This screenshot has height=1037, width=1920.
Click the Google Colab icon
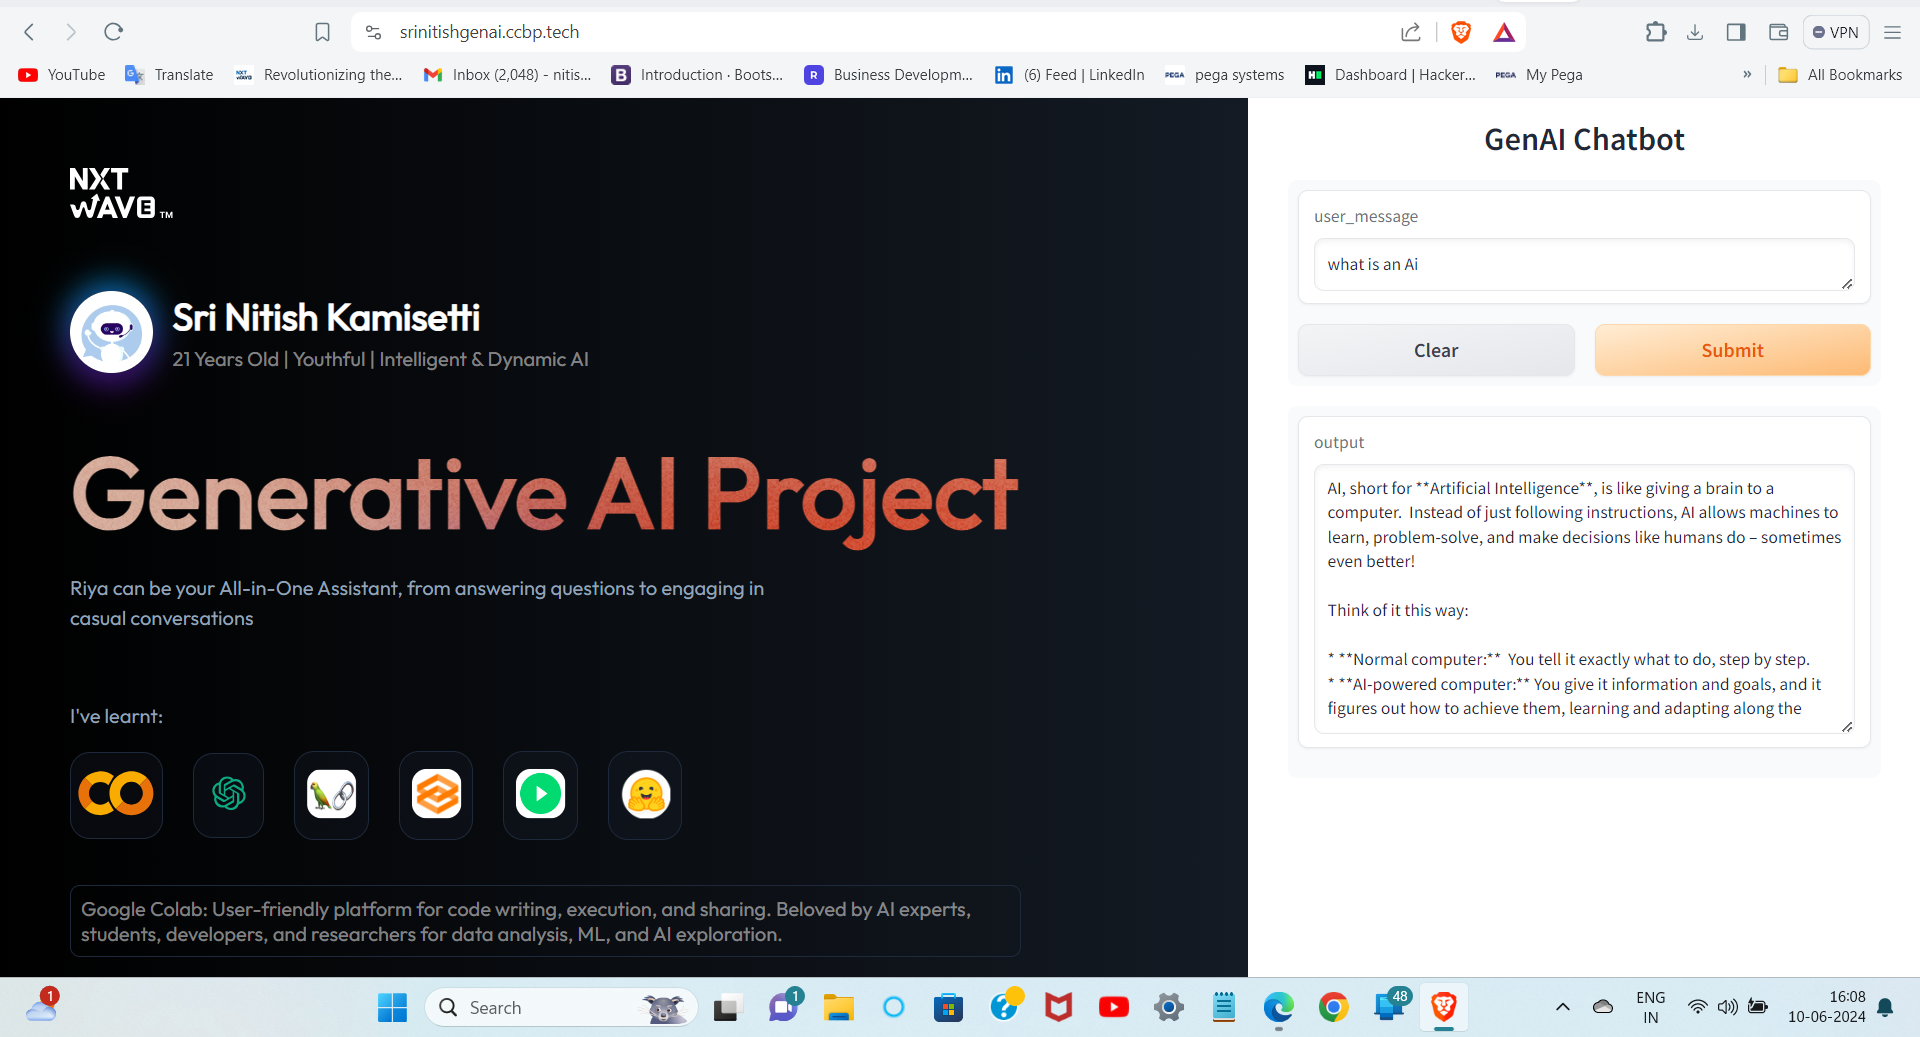coord(116,795)
